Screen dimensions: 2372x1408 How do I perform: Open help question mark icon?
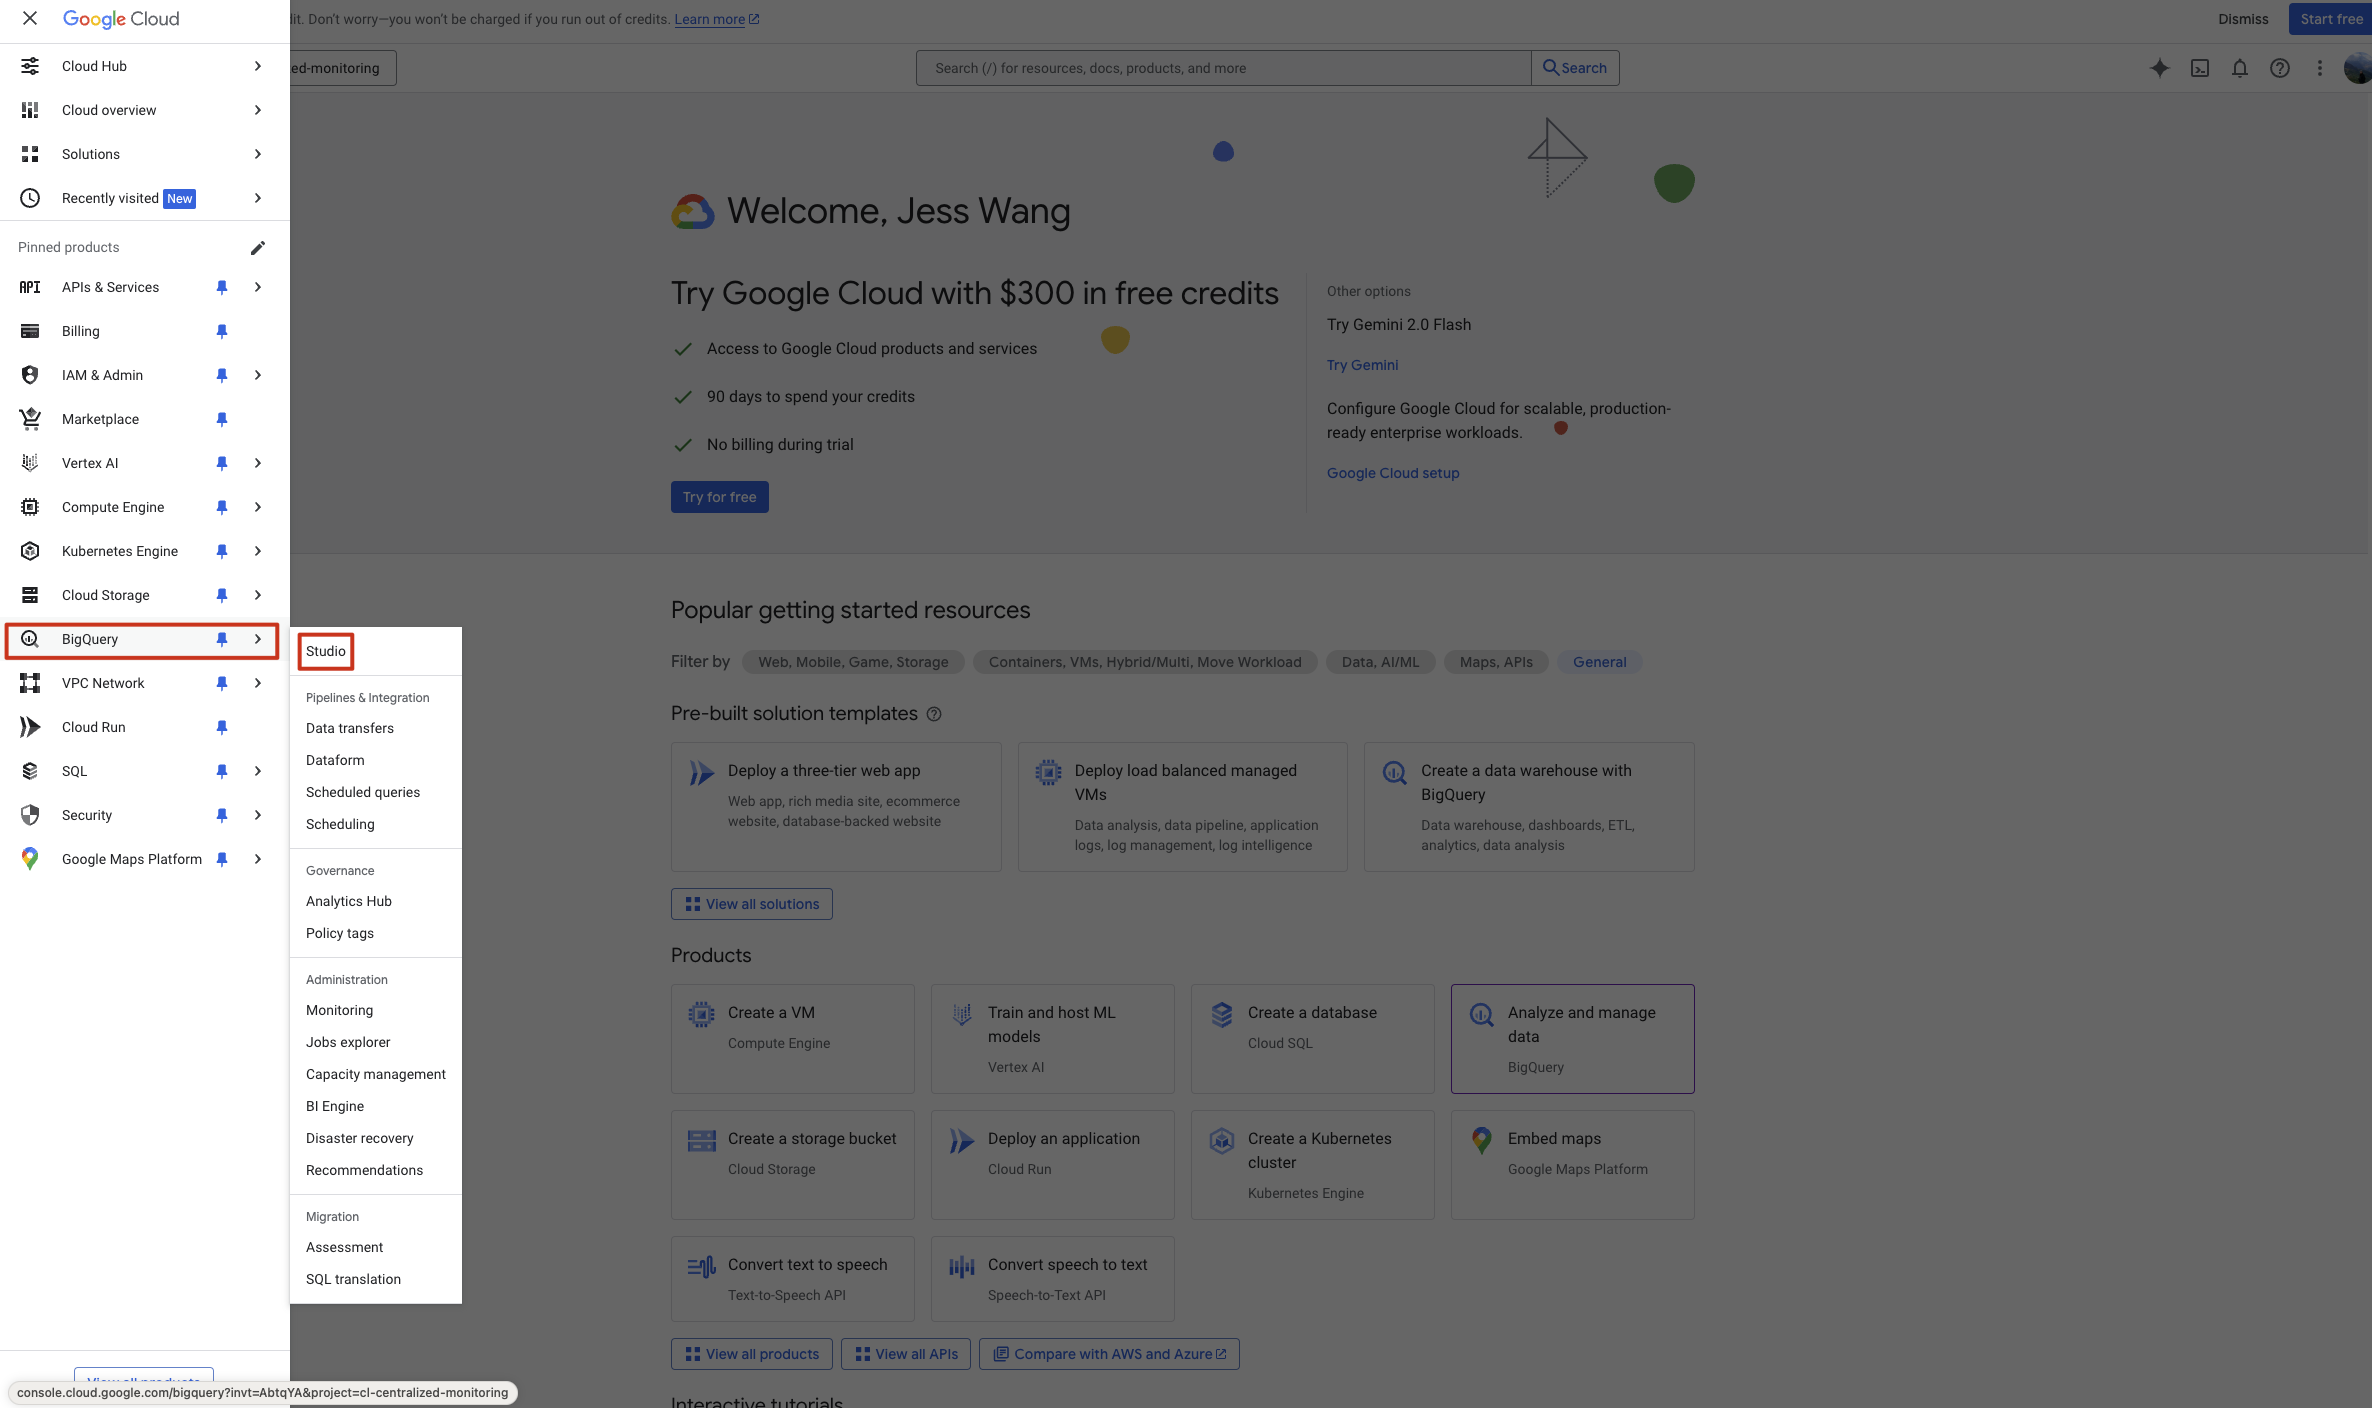coord(2280,68)
